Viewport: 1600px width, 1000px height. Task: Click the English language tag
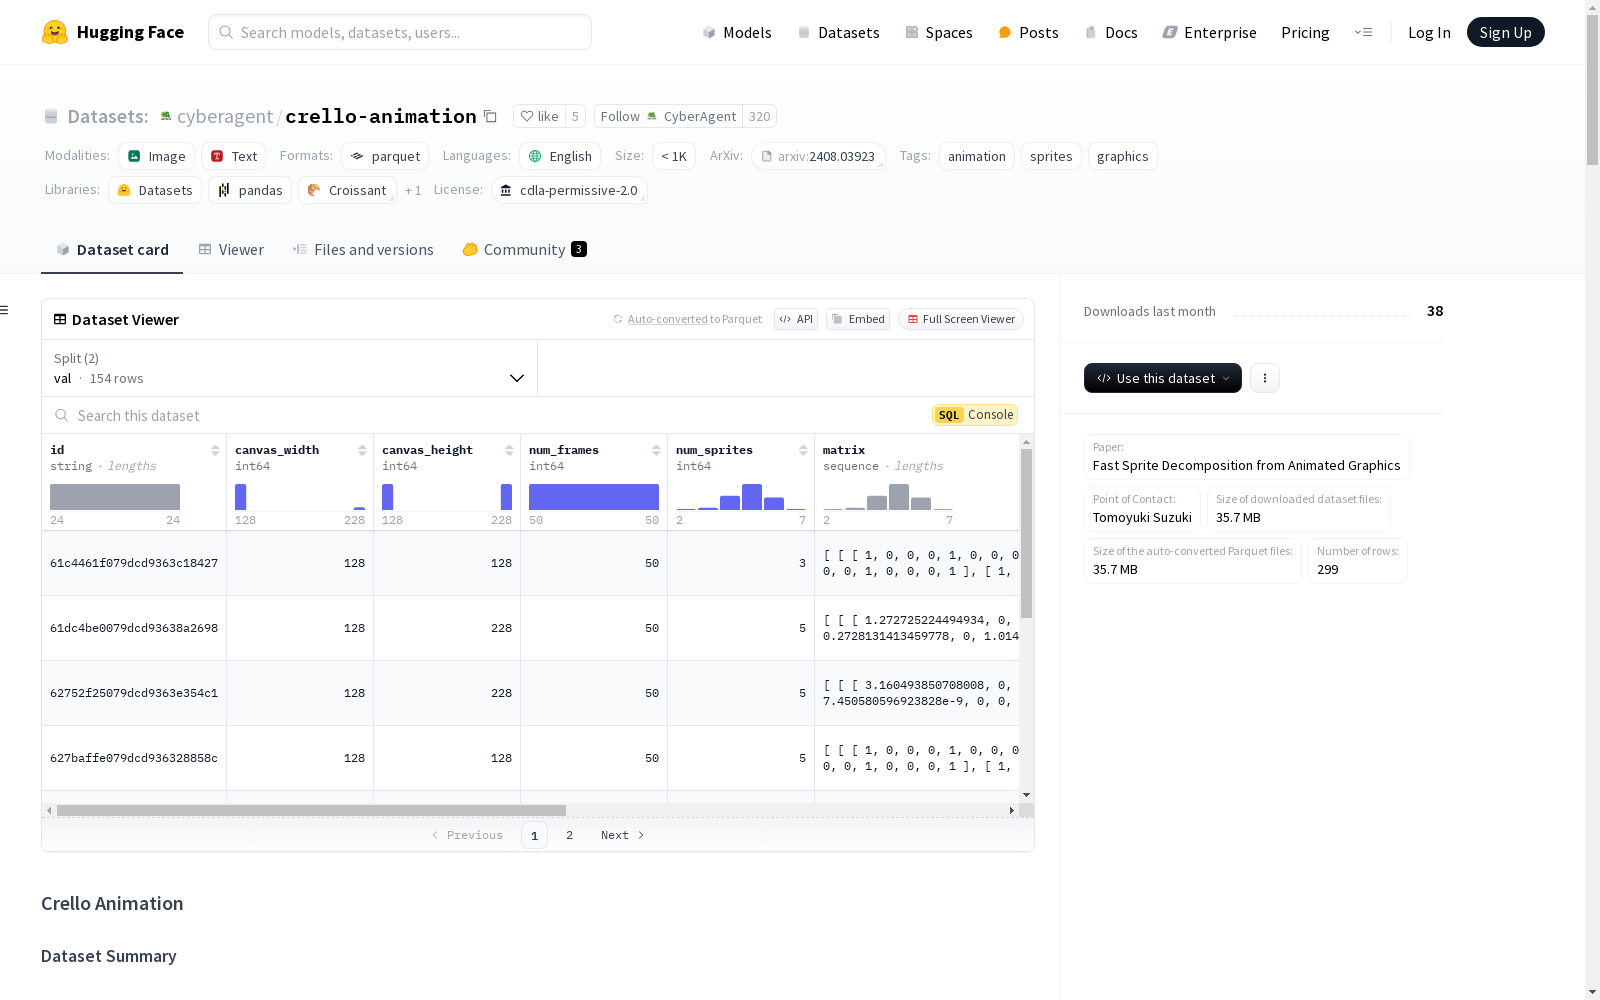tap(560, 156)
